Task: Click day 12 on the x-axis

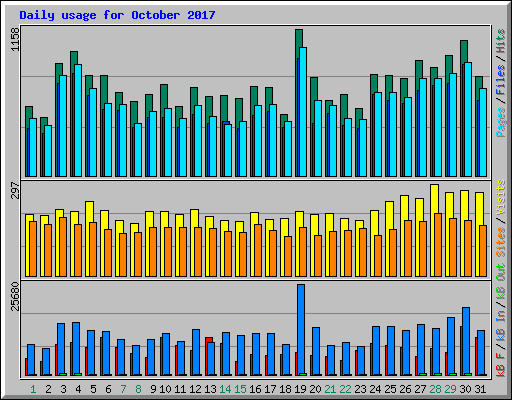Action: click(195, 389)
